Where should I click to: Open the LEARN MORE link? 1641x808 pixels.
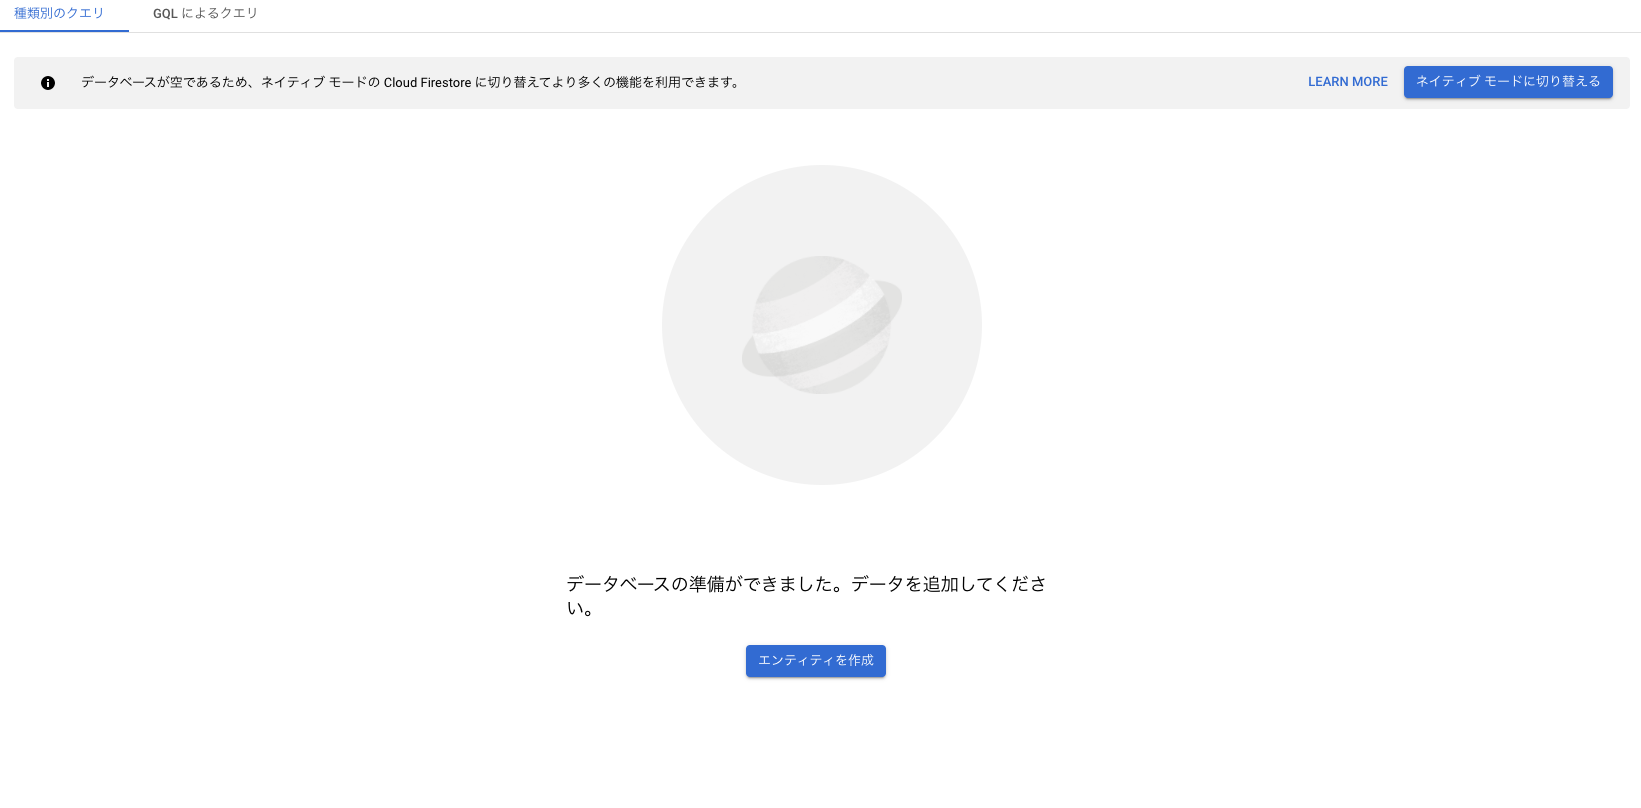click(x=1347, y=82)
